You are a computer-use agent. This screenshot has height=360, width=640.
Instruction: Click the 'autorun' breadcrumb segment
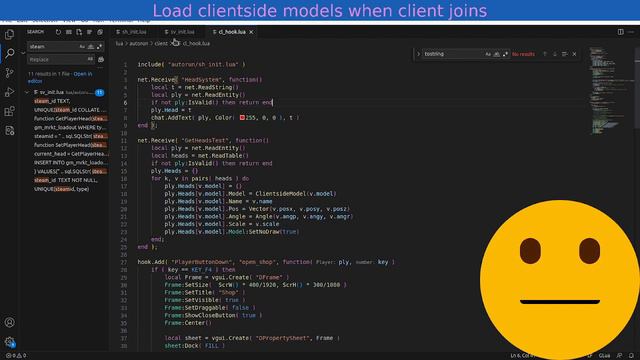click(139, 43)
